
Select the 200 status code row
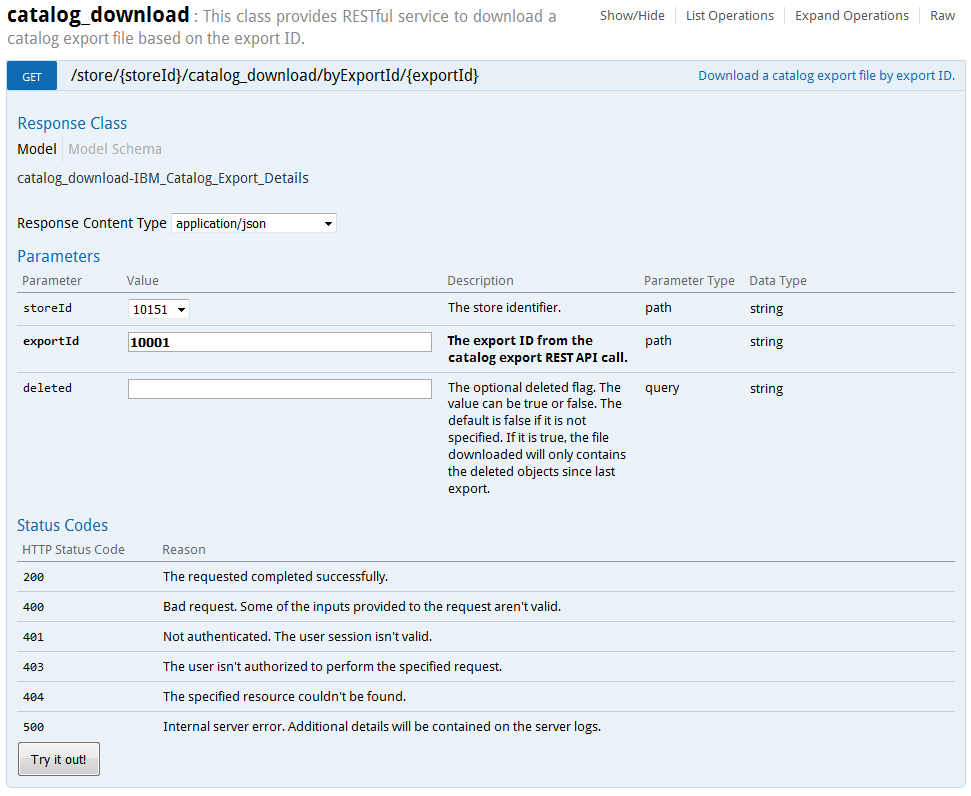[300, 577]
